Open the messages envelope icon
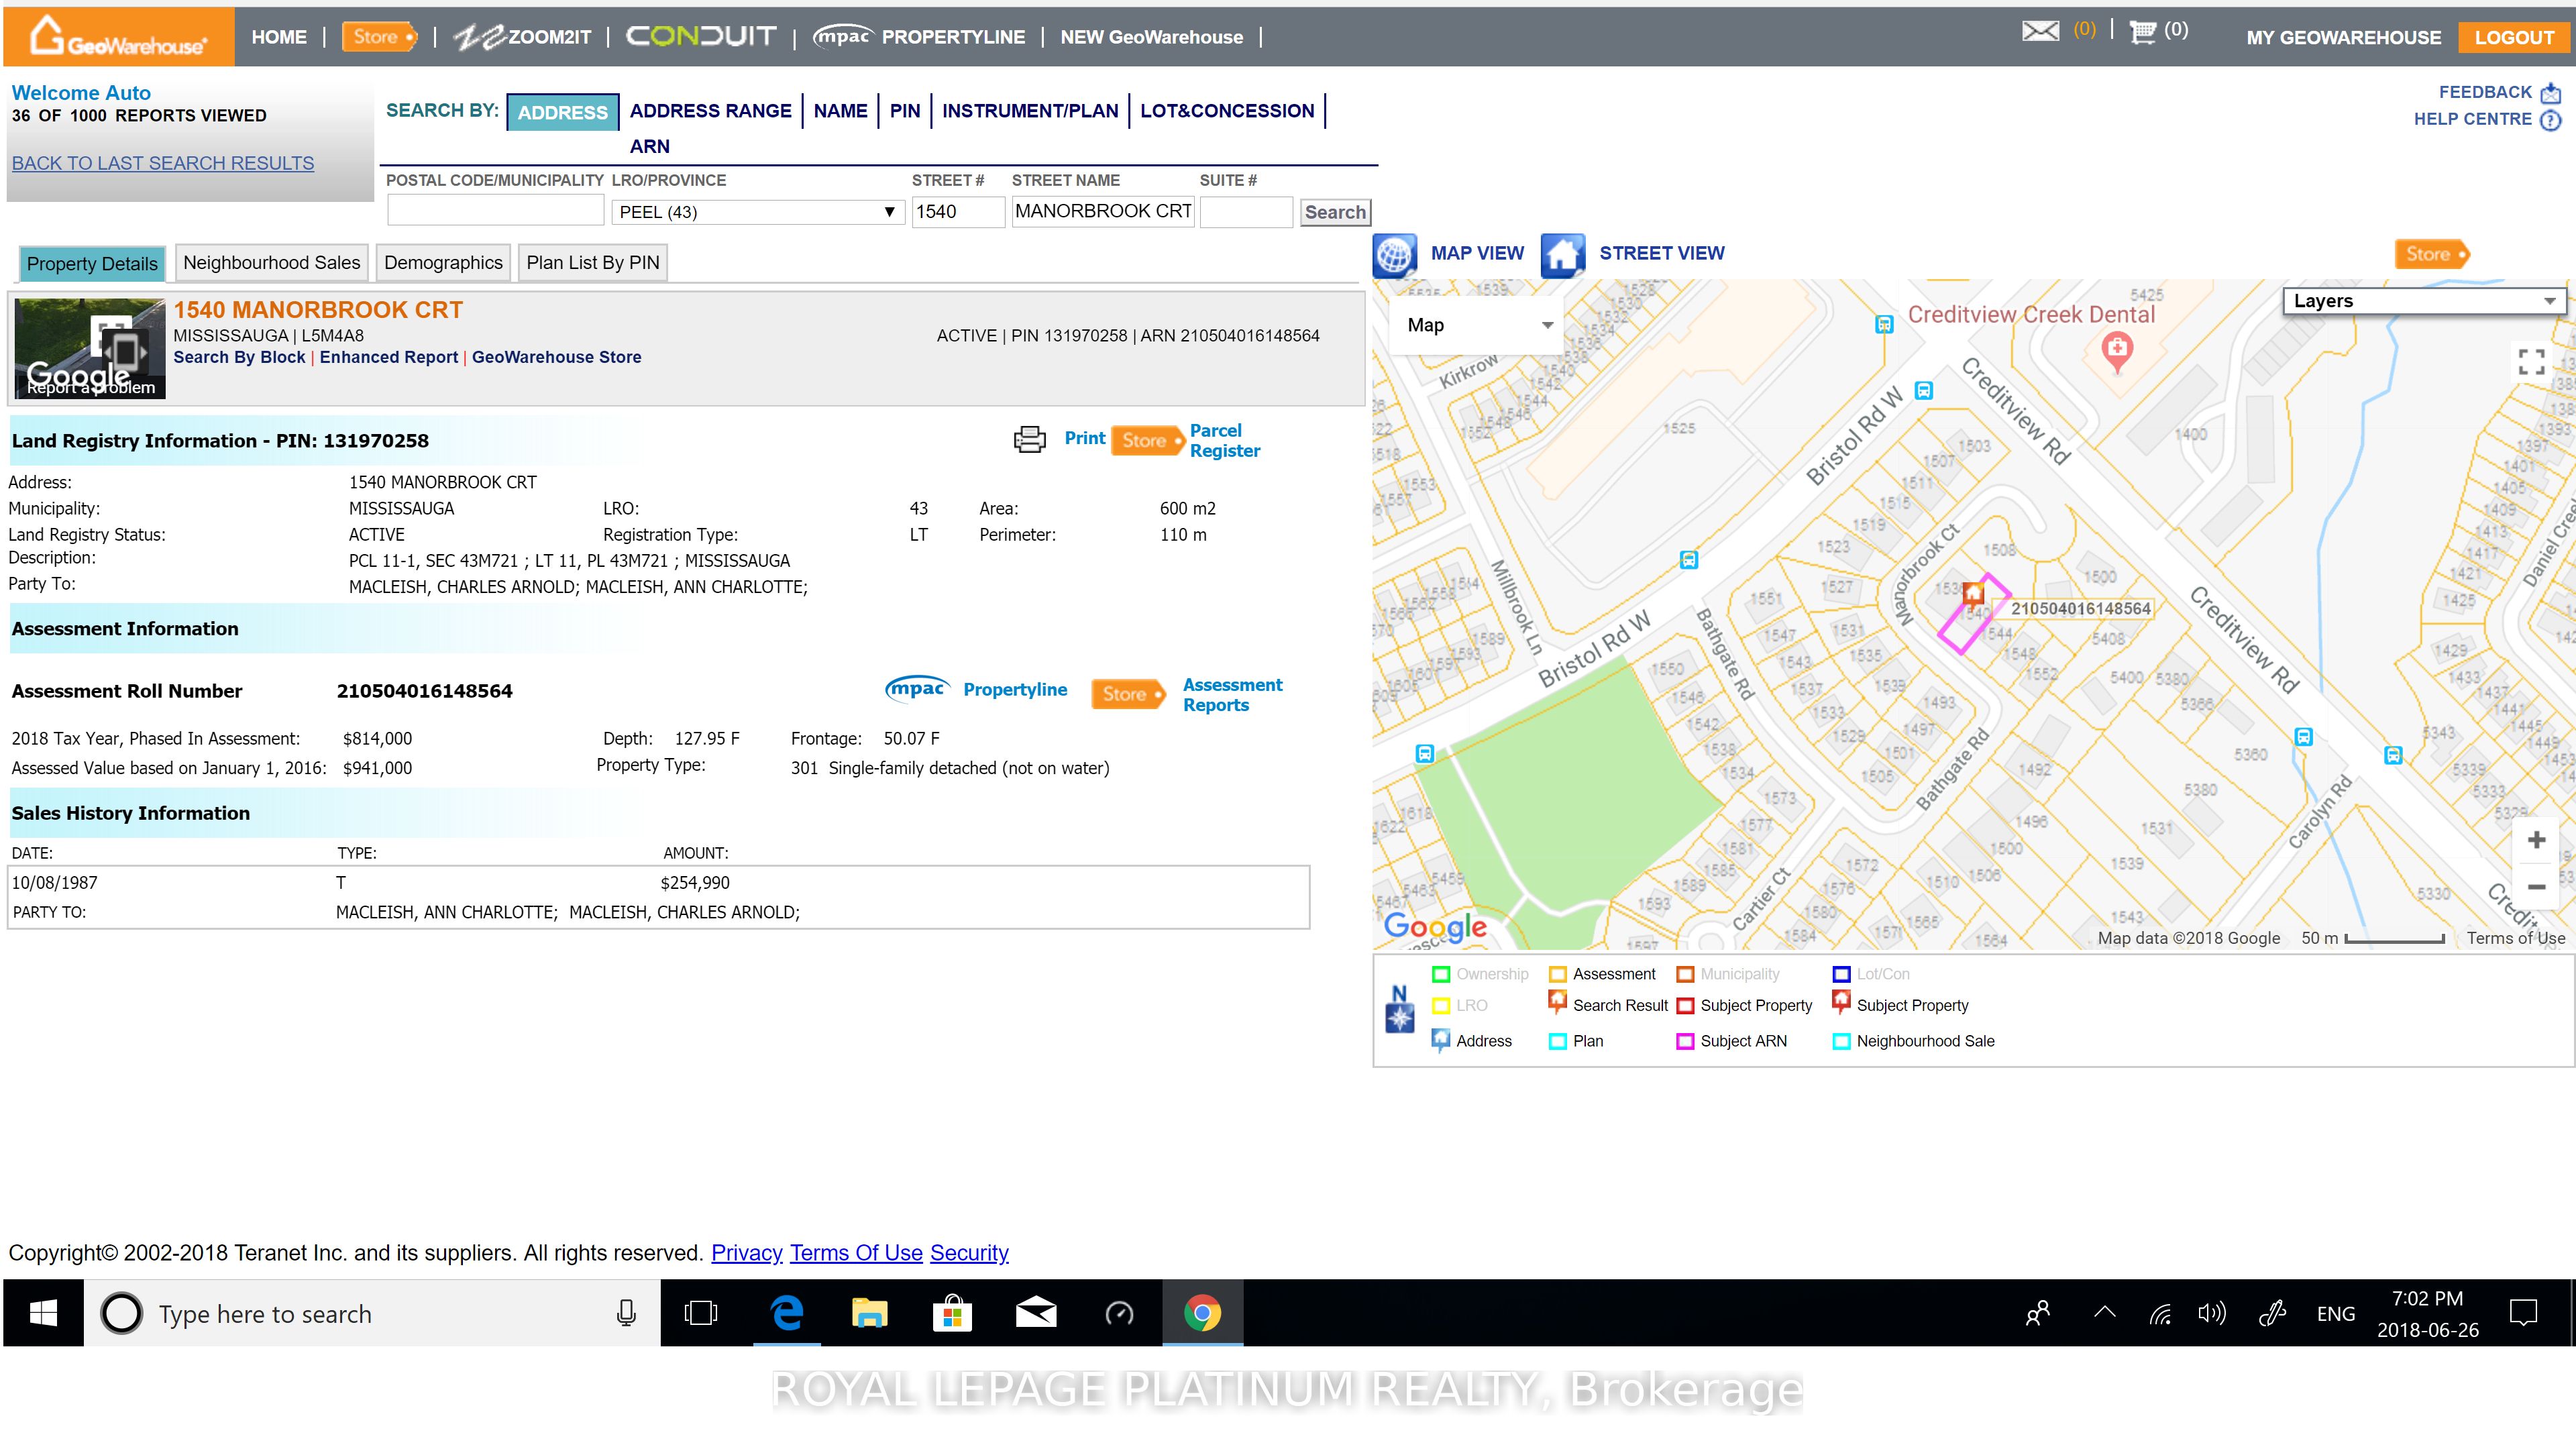2576x1449 pixels. tap(2040, 31)
